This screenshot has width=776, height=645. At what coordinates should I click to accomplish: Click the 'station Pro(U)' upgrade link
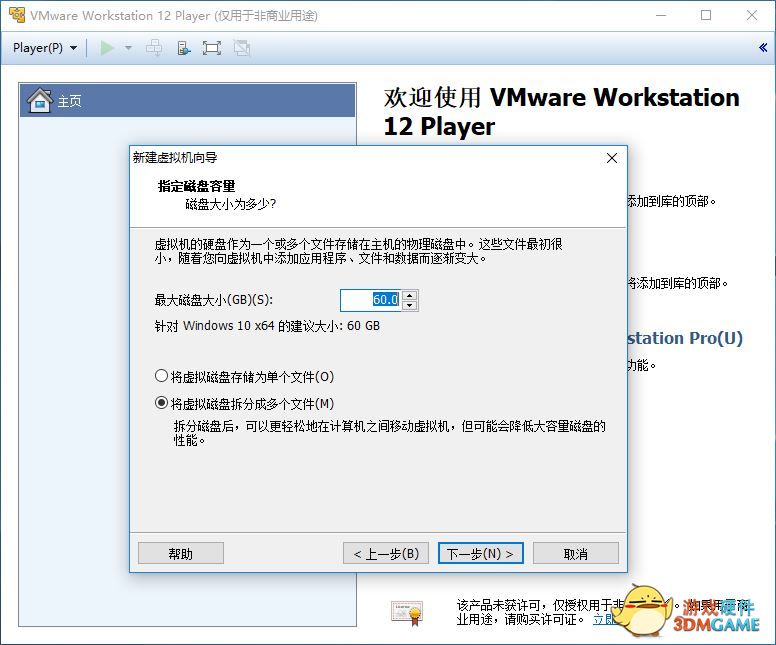[x=685, y=338]
